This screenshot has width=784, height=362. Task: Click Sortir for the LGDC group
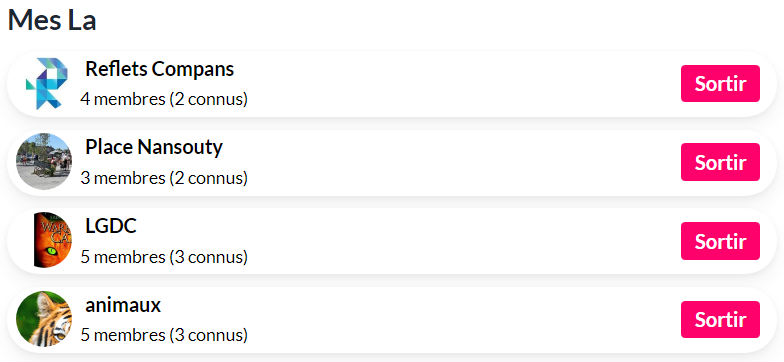tap(720, 241)
